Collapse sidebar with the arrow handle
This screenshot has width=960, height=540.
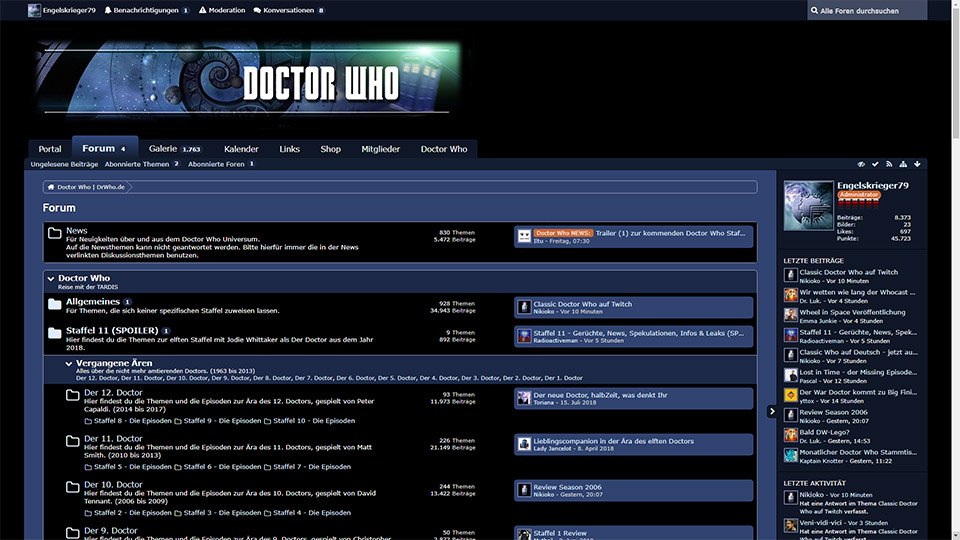point(771,411)
